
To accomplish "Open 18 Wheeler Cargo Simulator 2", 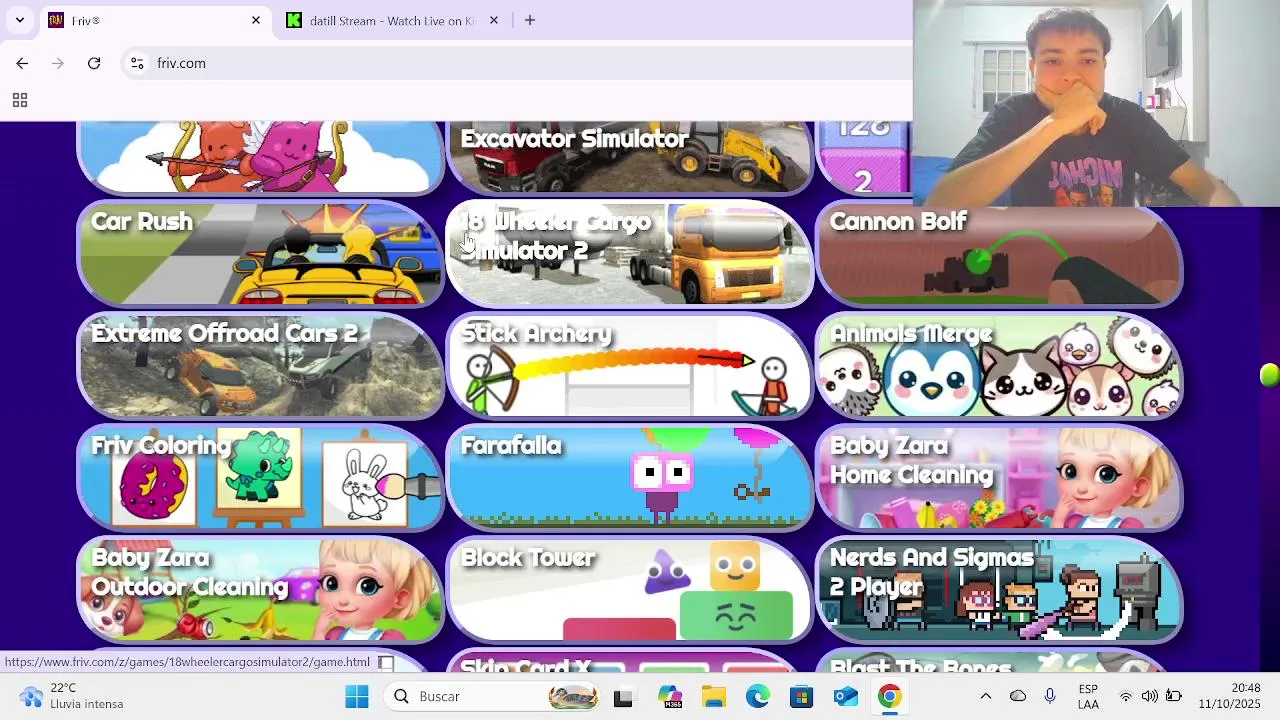I will 630,254.
